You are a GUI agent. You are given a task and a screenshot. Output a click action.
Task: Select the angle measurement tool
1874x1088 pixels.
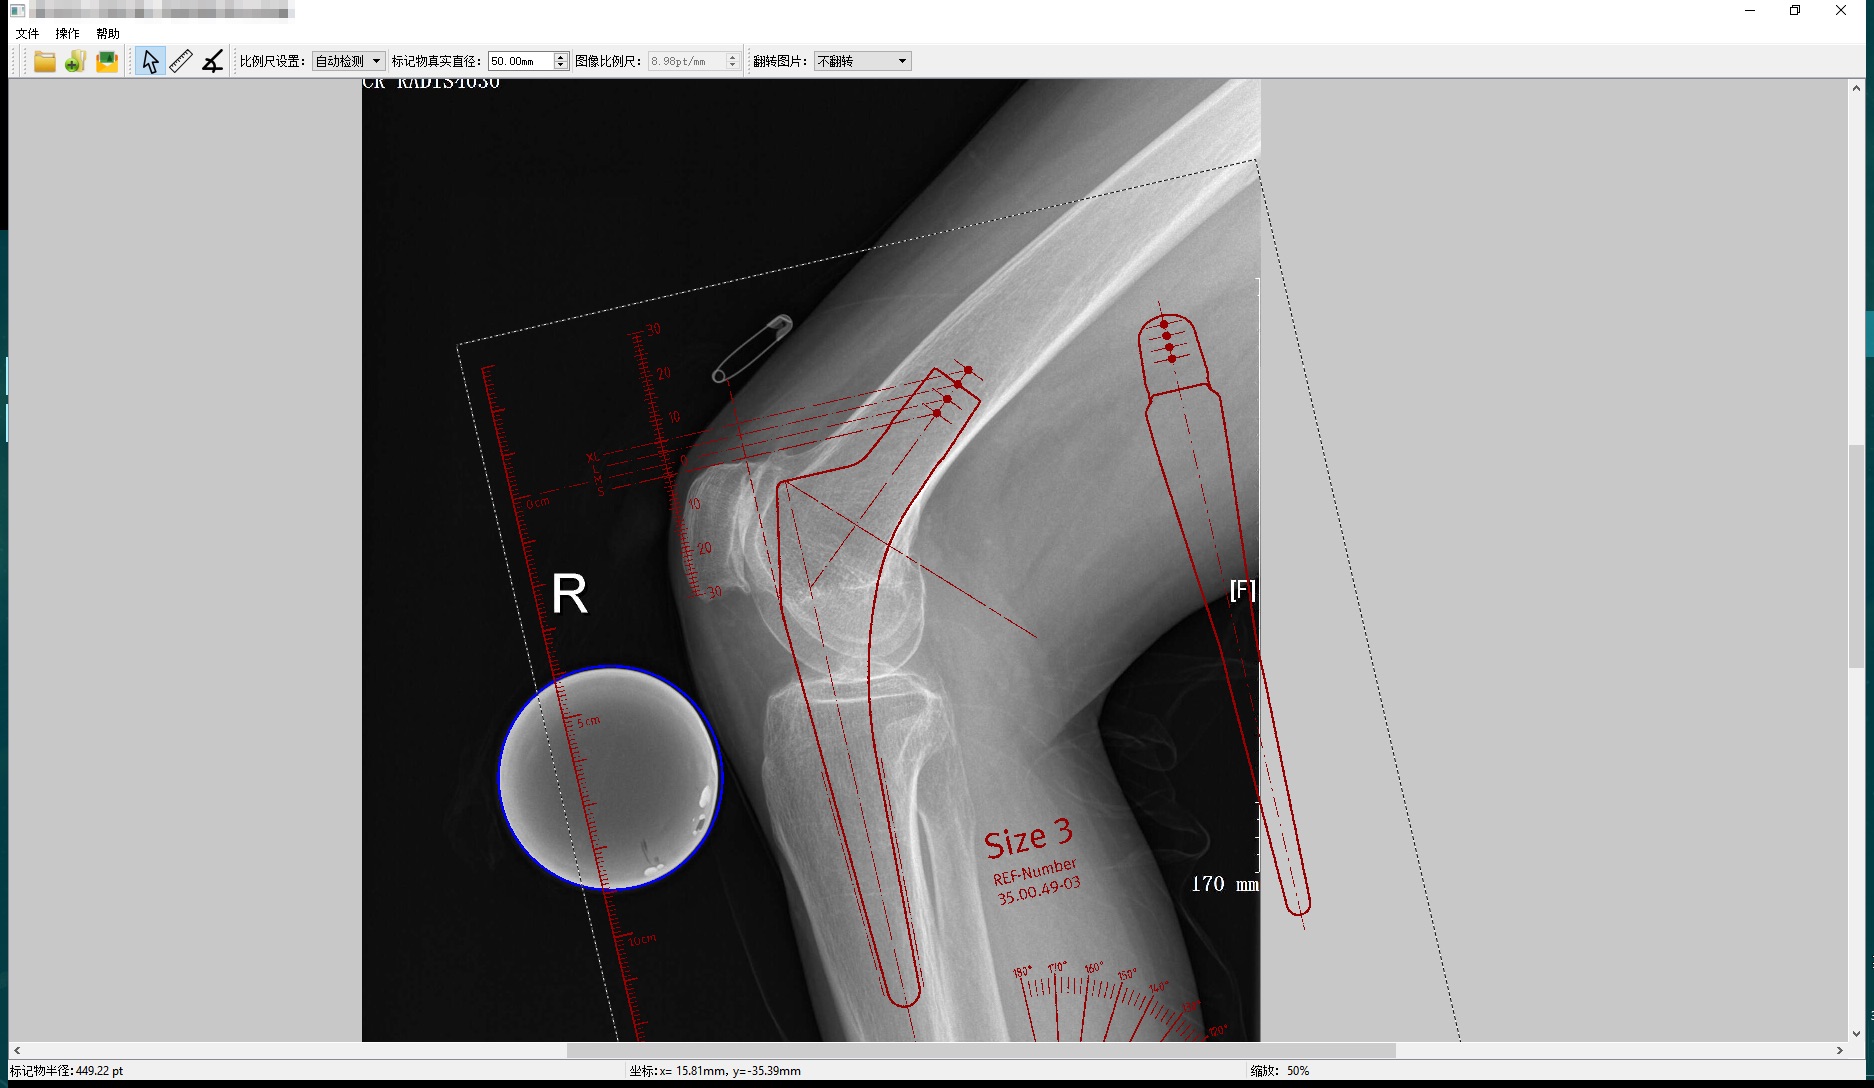click(212, 61)
